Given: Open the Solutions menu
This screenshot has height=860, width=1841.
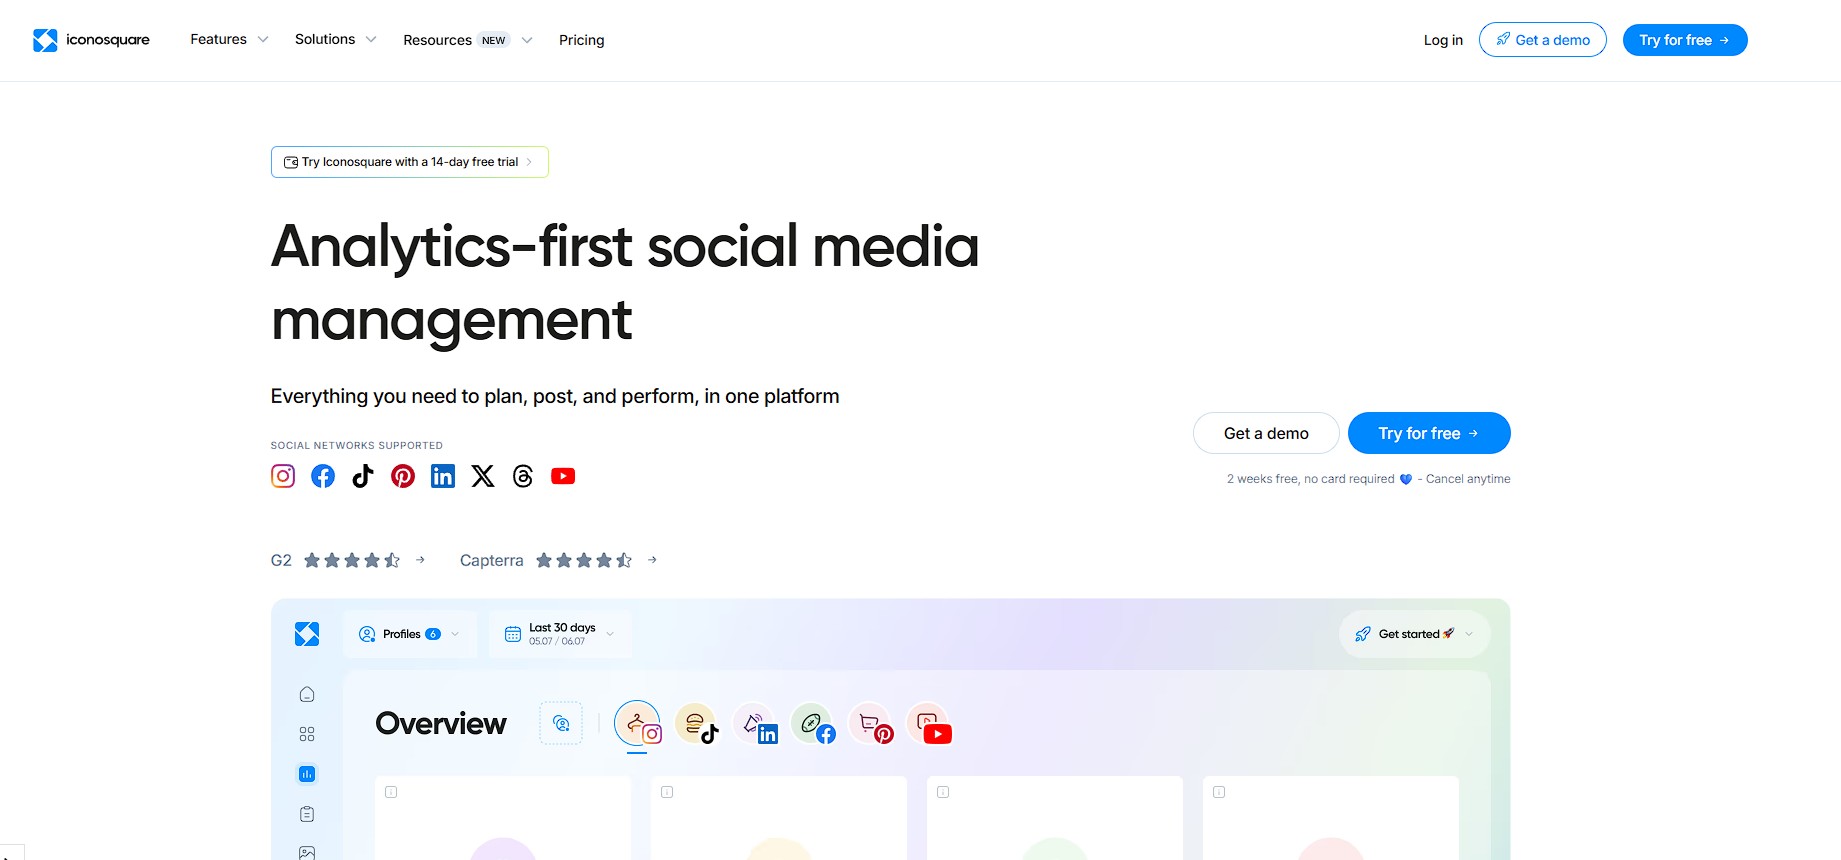Looking at the screenshot, I should coord(325,39).
